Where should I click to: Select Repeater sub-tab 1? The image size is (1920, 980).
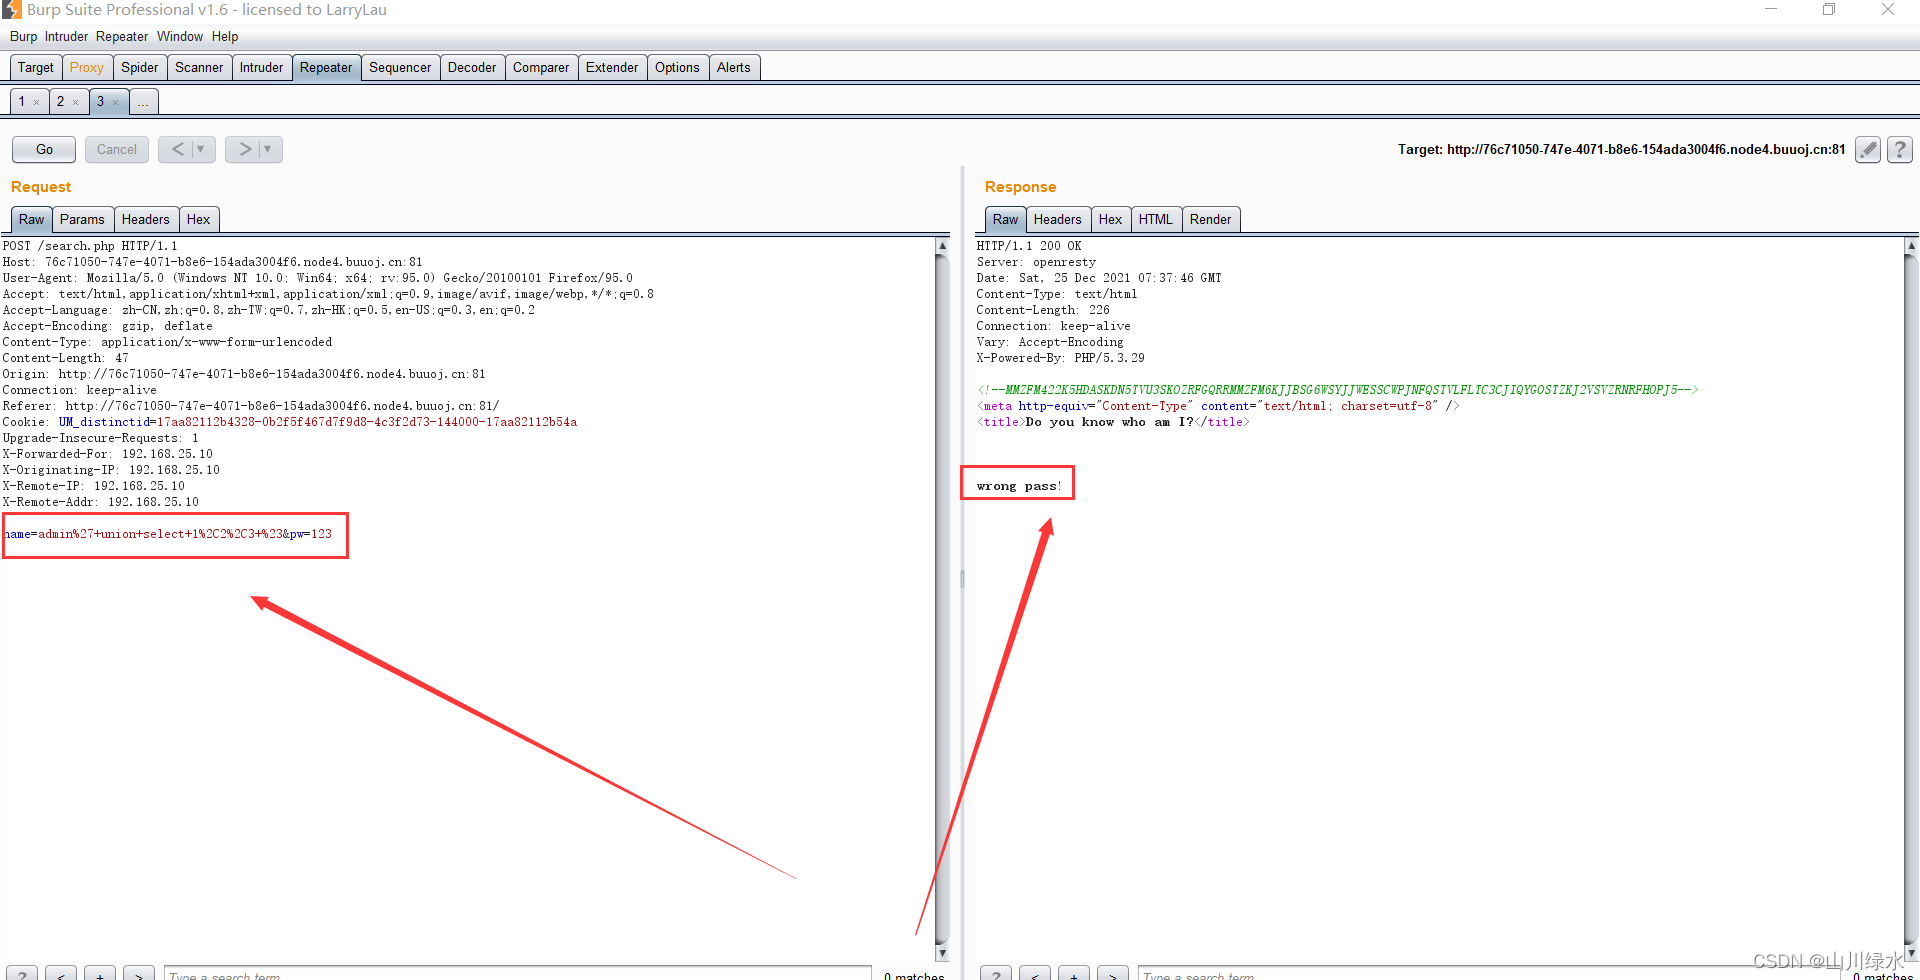(x=22, y=102)
